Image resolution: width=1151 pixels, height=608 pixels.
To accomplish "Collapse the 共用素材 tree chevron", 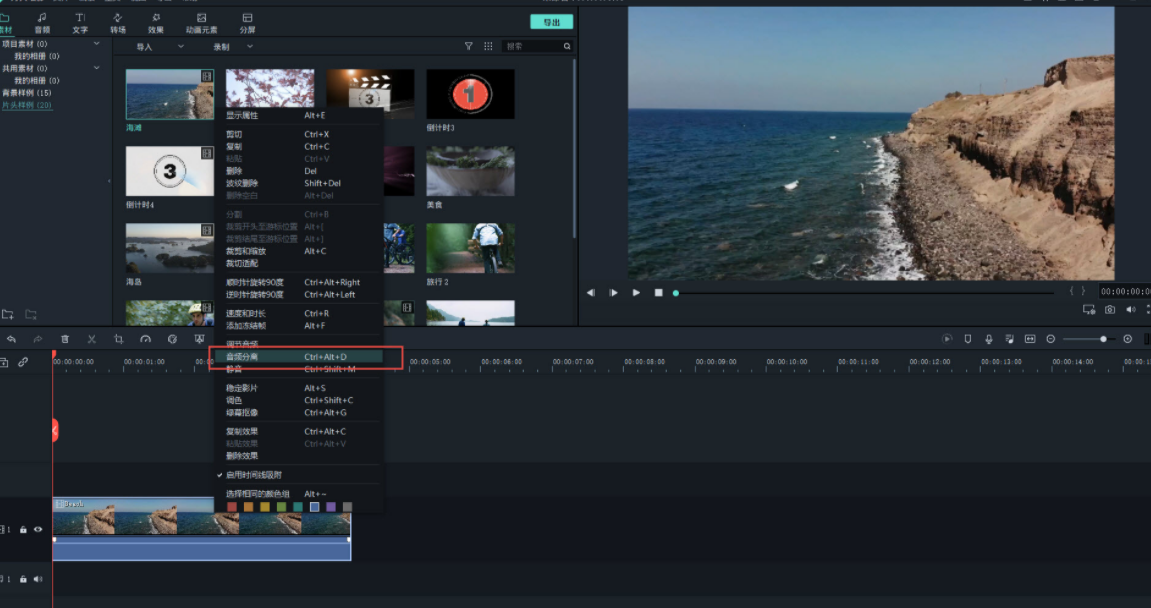I will coord(96,68).
